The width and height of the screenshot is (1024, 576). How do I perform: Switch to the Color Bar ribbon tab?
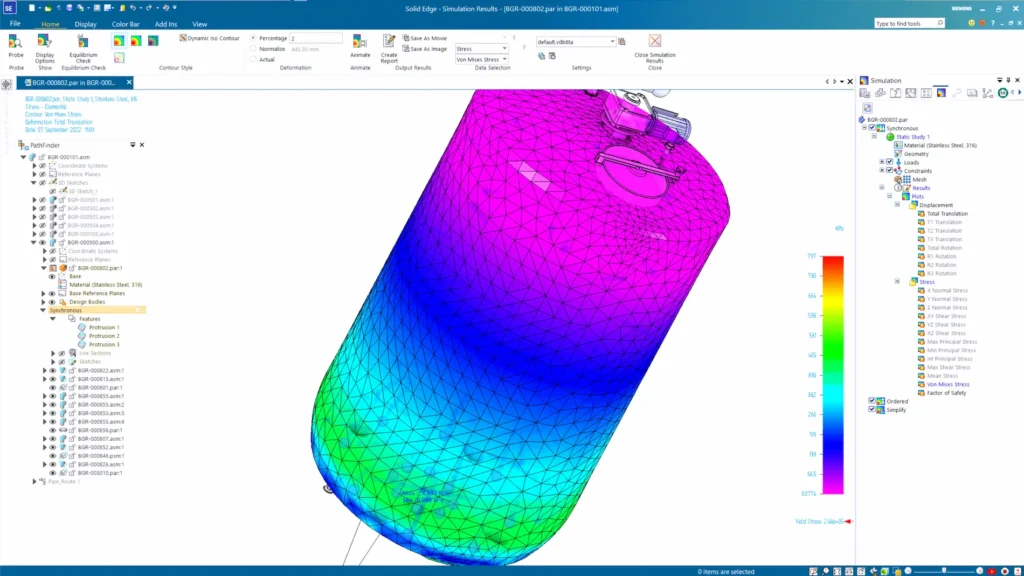(x=125, y=24)
